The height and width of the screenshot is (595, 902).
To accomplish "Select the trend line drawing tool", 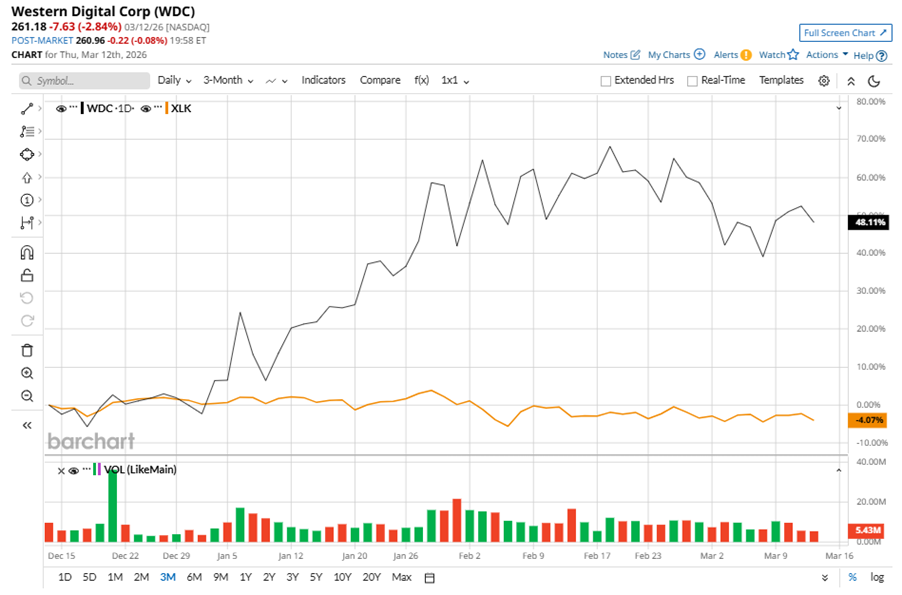I will point(26,108).
